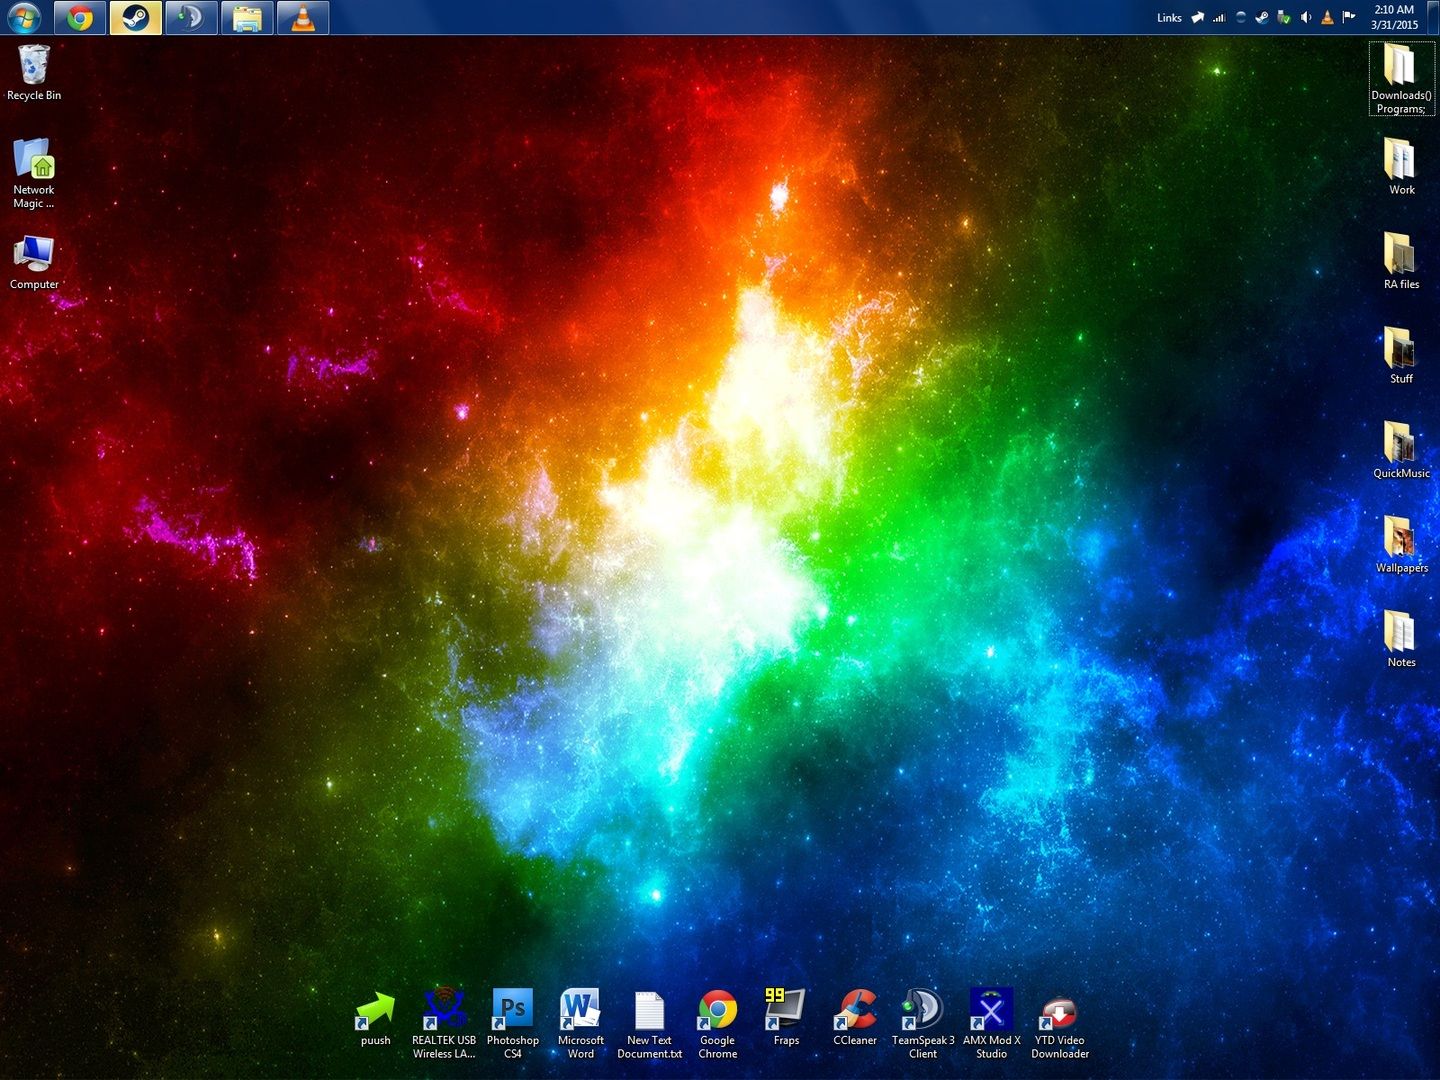
Task: Select the TeamSpeak 3 Client desktop shortcut
Action: coord(923,1011)
